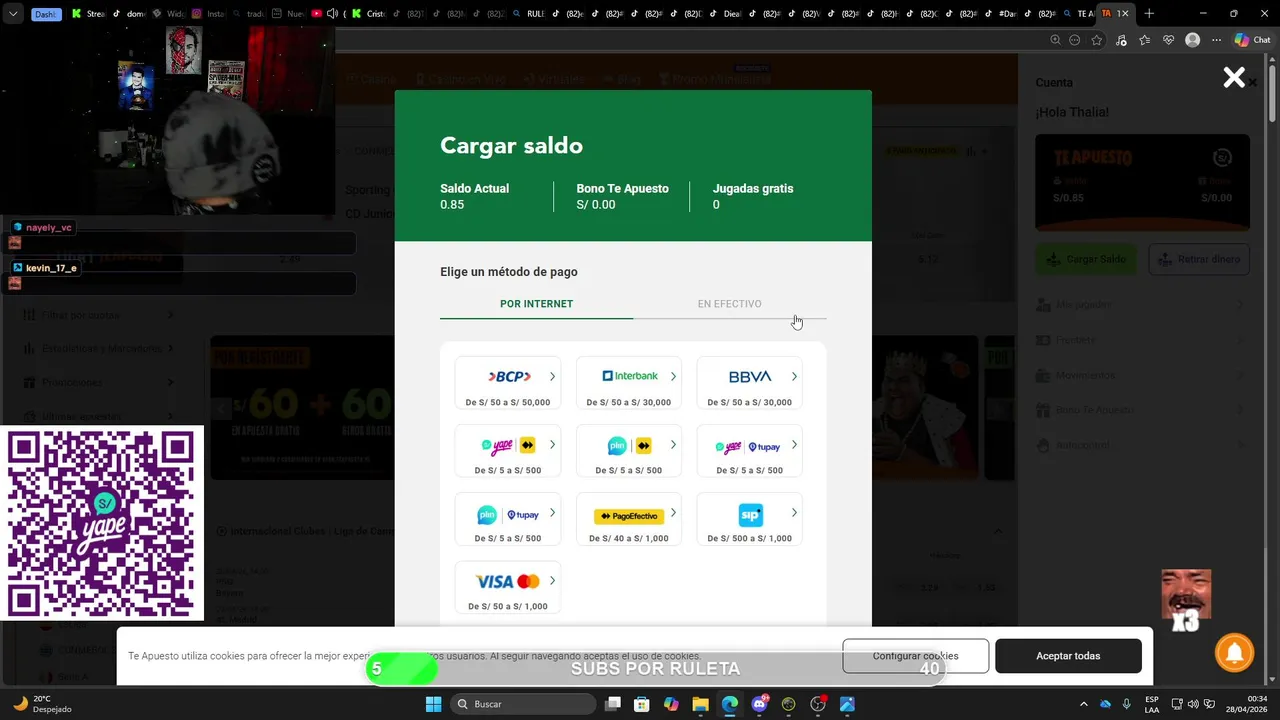Click Configurar cookies button
This screenshot has height=720, width=1280.
pyautogui.click(x=915, y=656)
